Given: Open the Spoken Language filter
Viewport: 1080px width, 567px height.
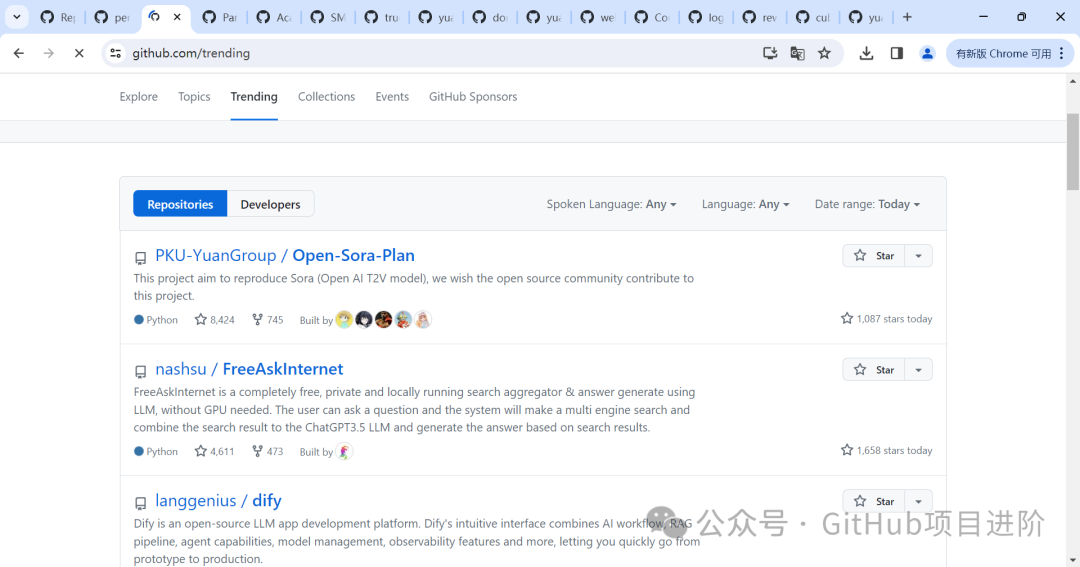Looking at the screenshot, I should pos(611,204).
